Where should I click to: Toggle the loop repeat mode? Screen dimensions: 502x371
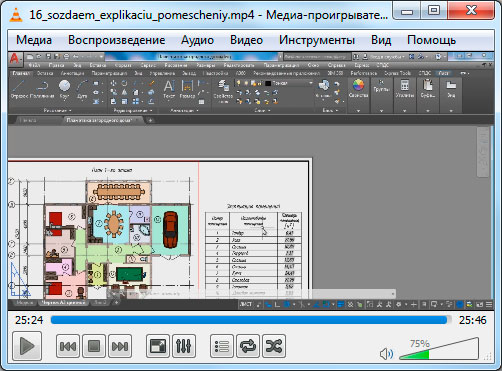[248, 346]
